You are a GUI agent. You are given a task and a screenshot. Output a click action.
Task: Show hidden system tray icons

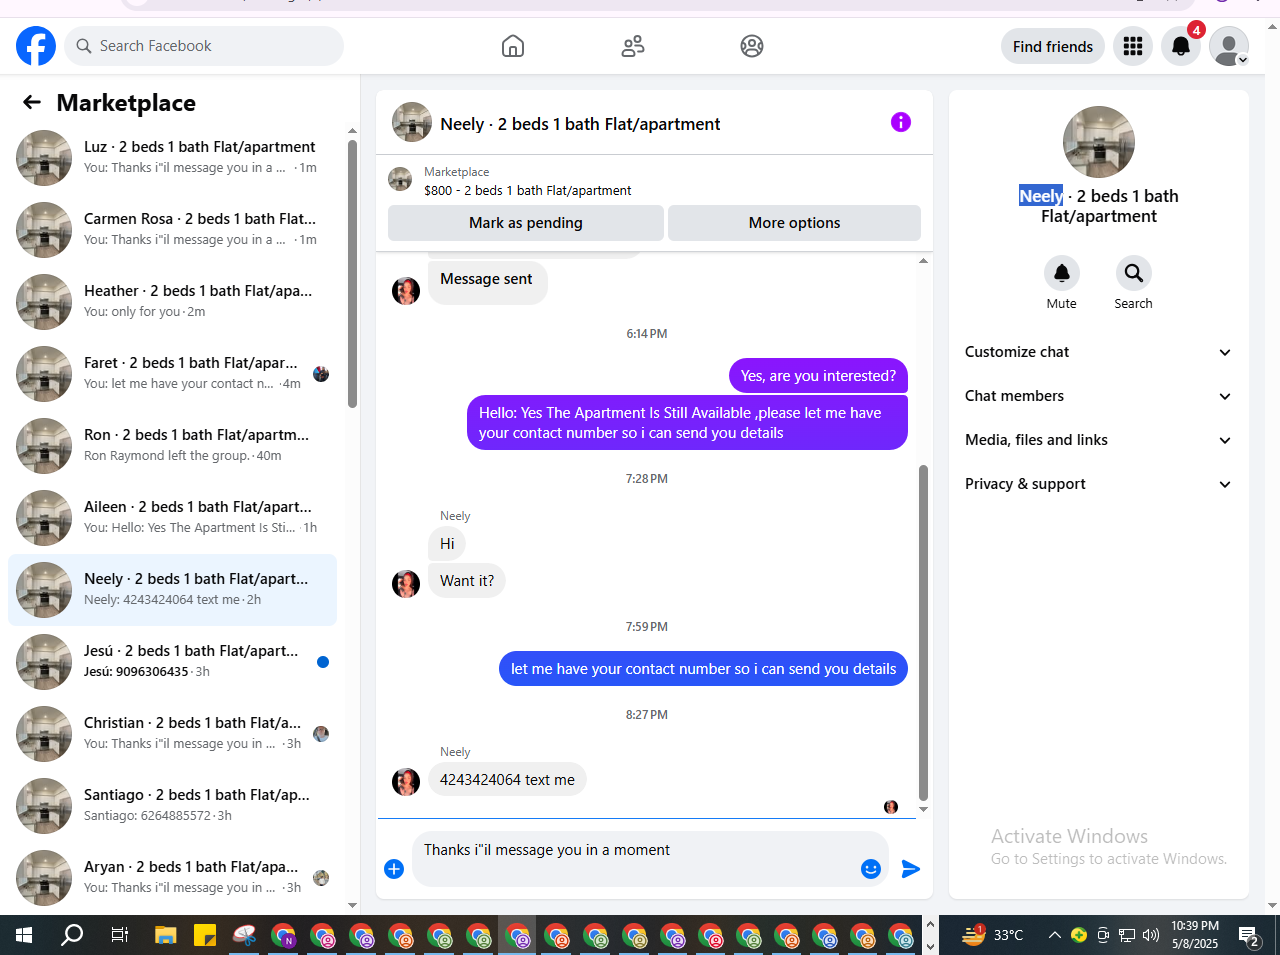tap(1054, 936)
